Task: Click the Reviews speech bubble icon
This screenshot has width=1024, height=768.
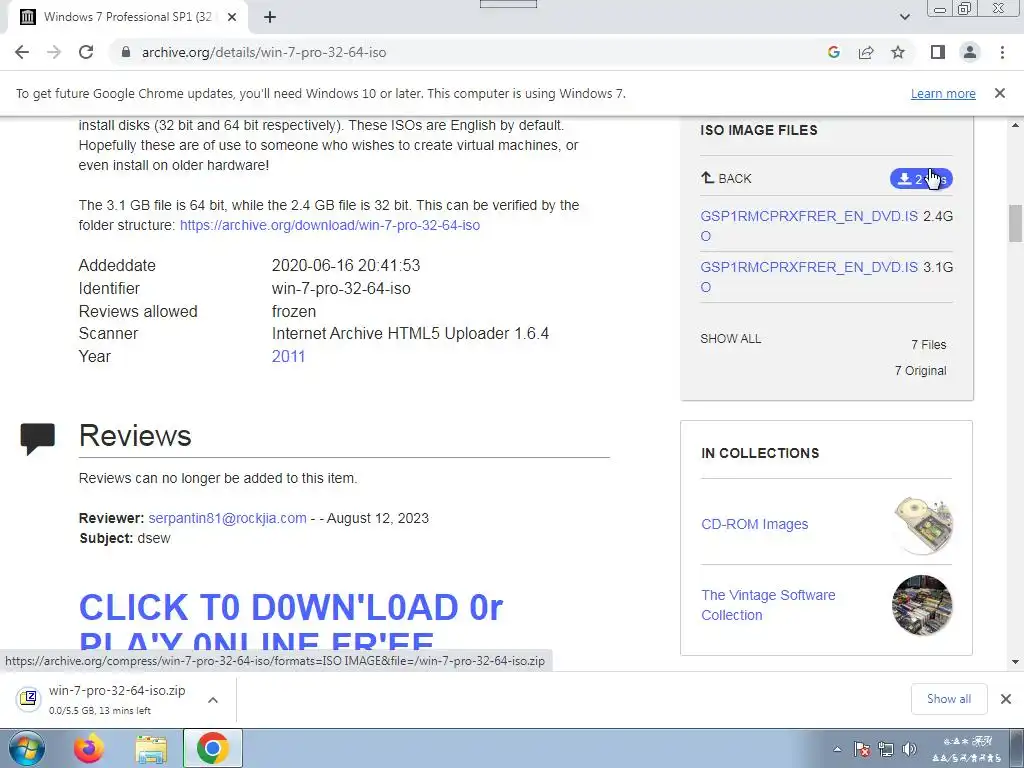Action: 37,439
